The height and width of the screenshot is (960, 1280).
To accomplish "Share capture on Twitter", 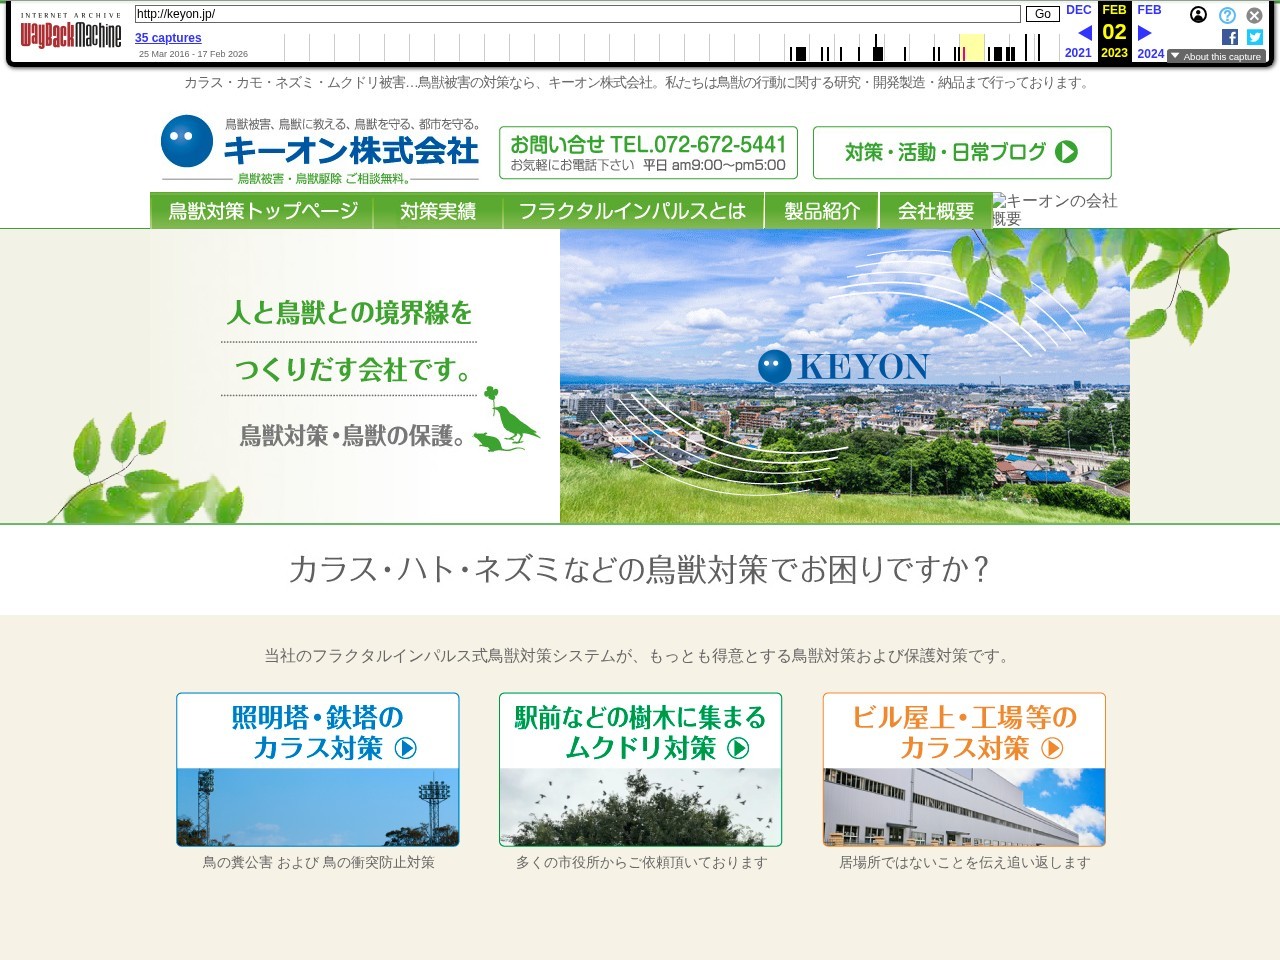I will point(1255,37).
